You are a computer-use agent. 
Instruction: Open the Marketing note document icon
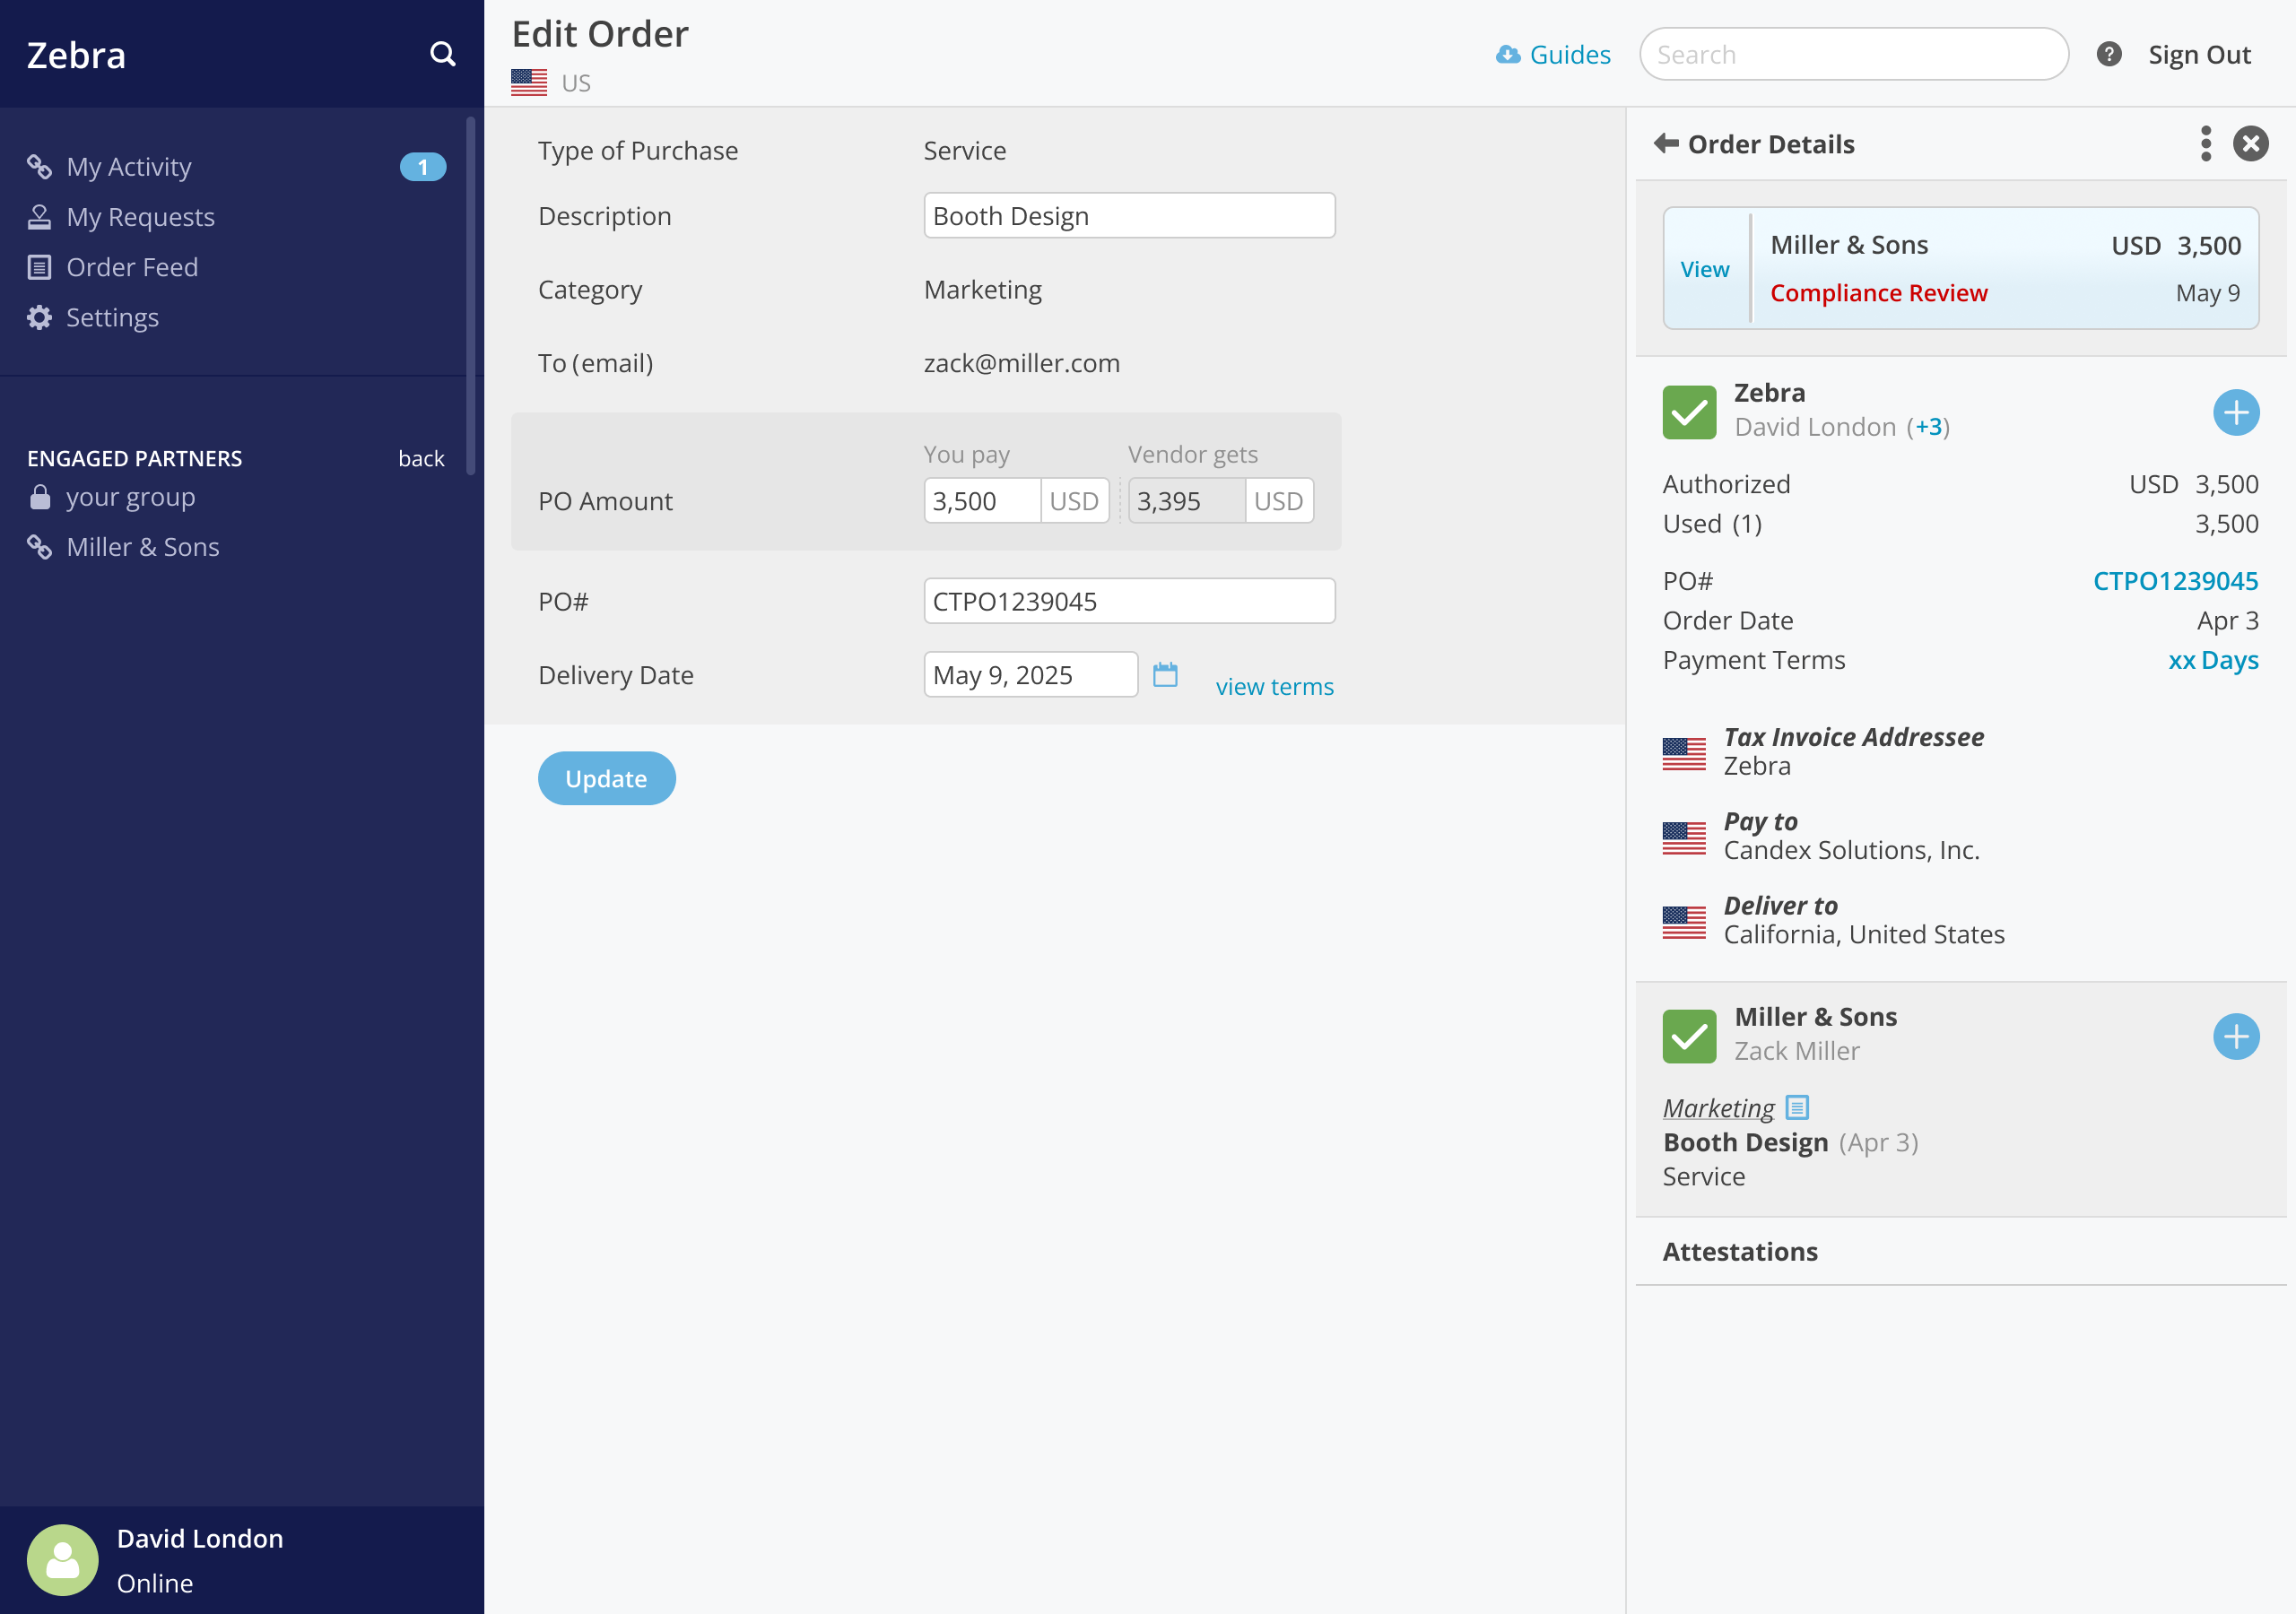(1797, 1108)
